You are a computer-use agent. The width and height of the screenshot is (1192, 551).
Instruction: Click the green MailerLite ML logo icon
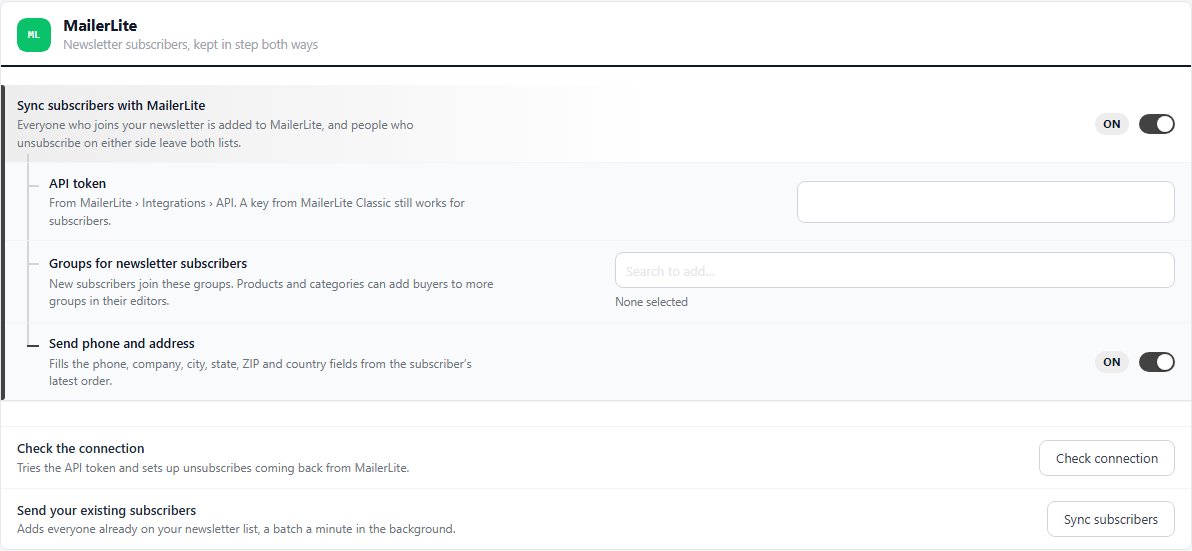point(33,35)
